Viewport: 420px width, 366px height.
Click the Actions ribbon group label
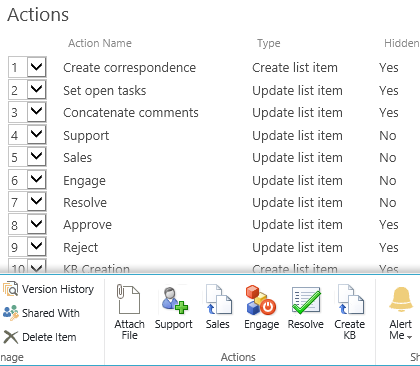coord(238,357)
